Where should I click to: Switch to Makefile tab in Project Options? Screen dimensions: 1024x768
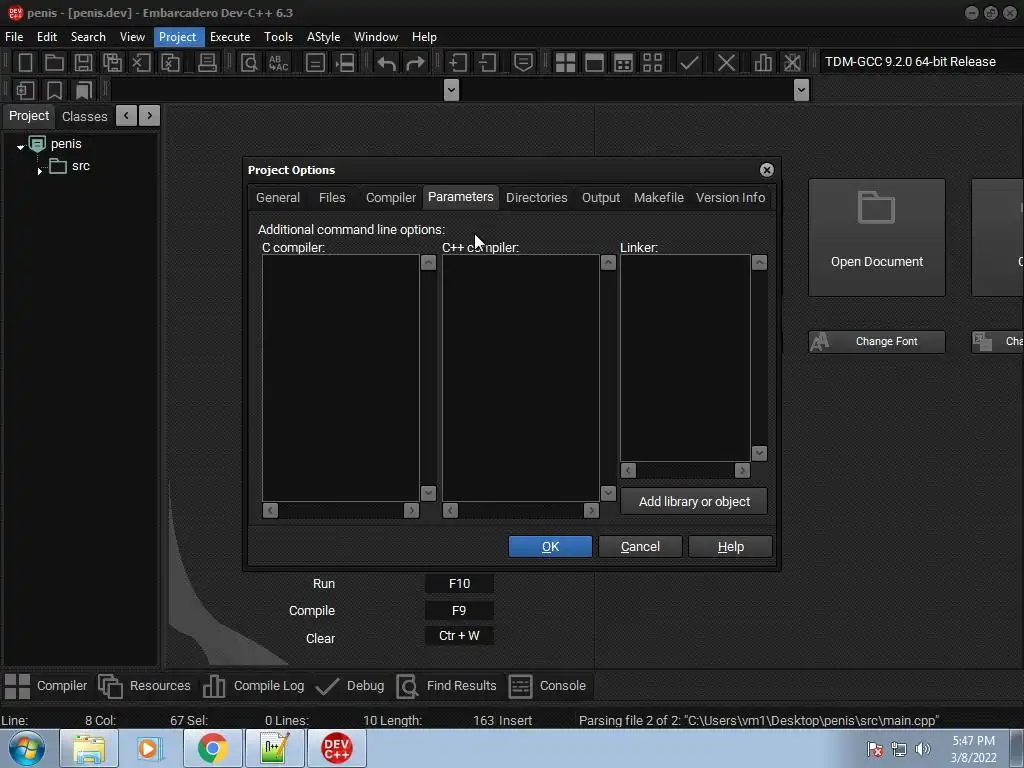coord(658,197)
